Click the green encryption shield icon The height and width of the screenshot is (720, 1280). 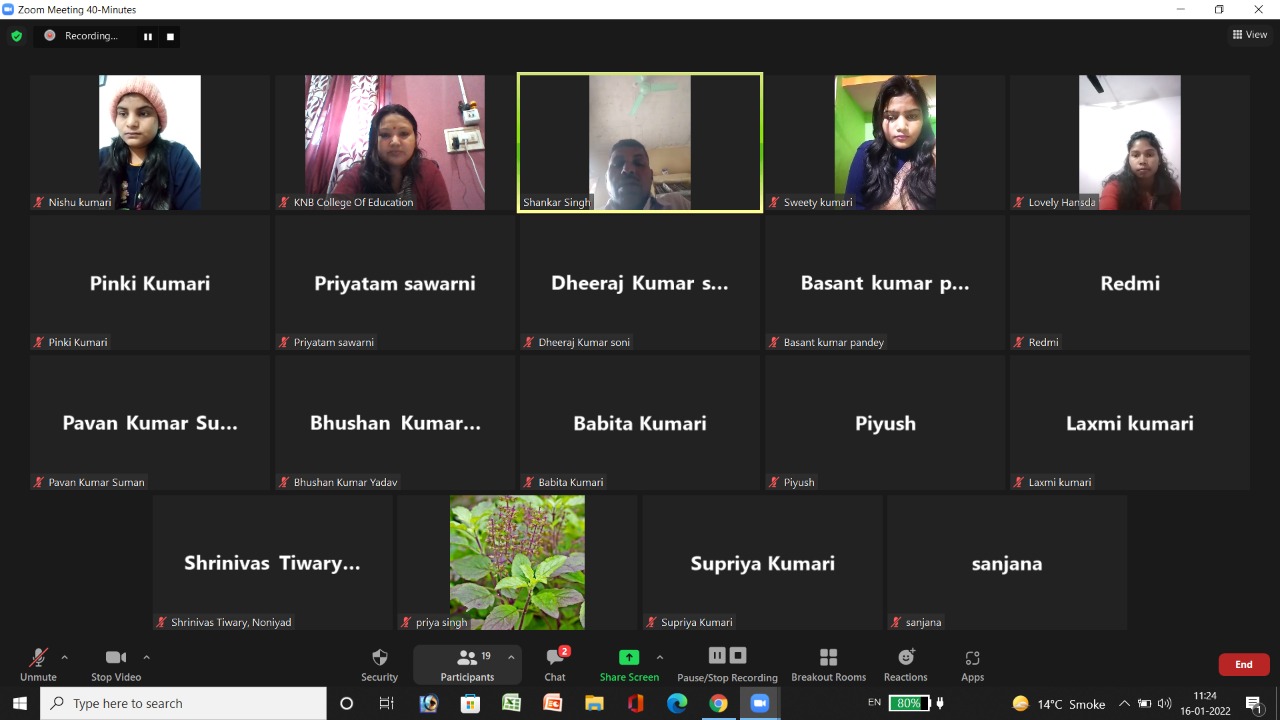point(16,36)
